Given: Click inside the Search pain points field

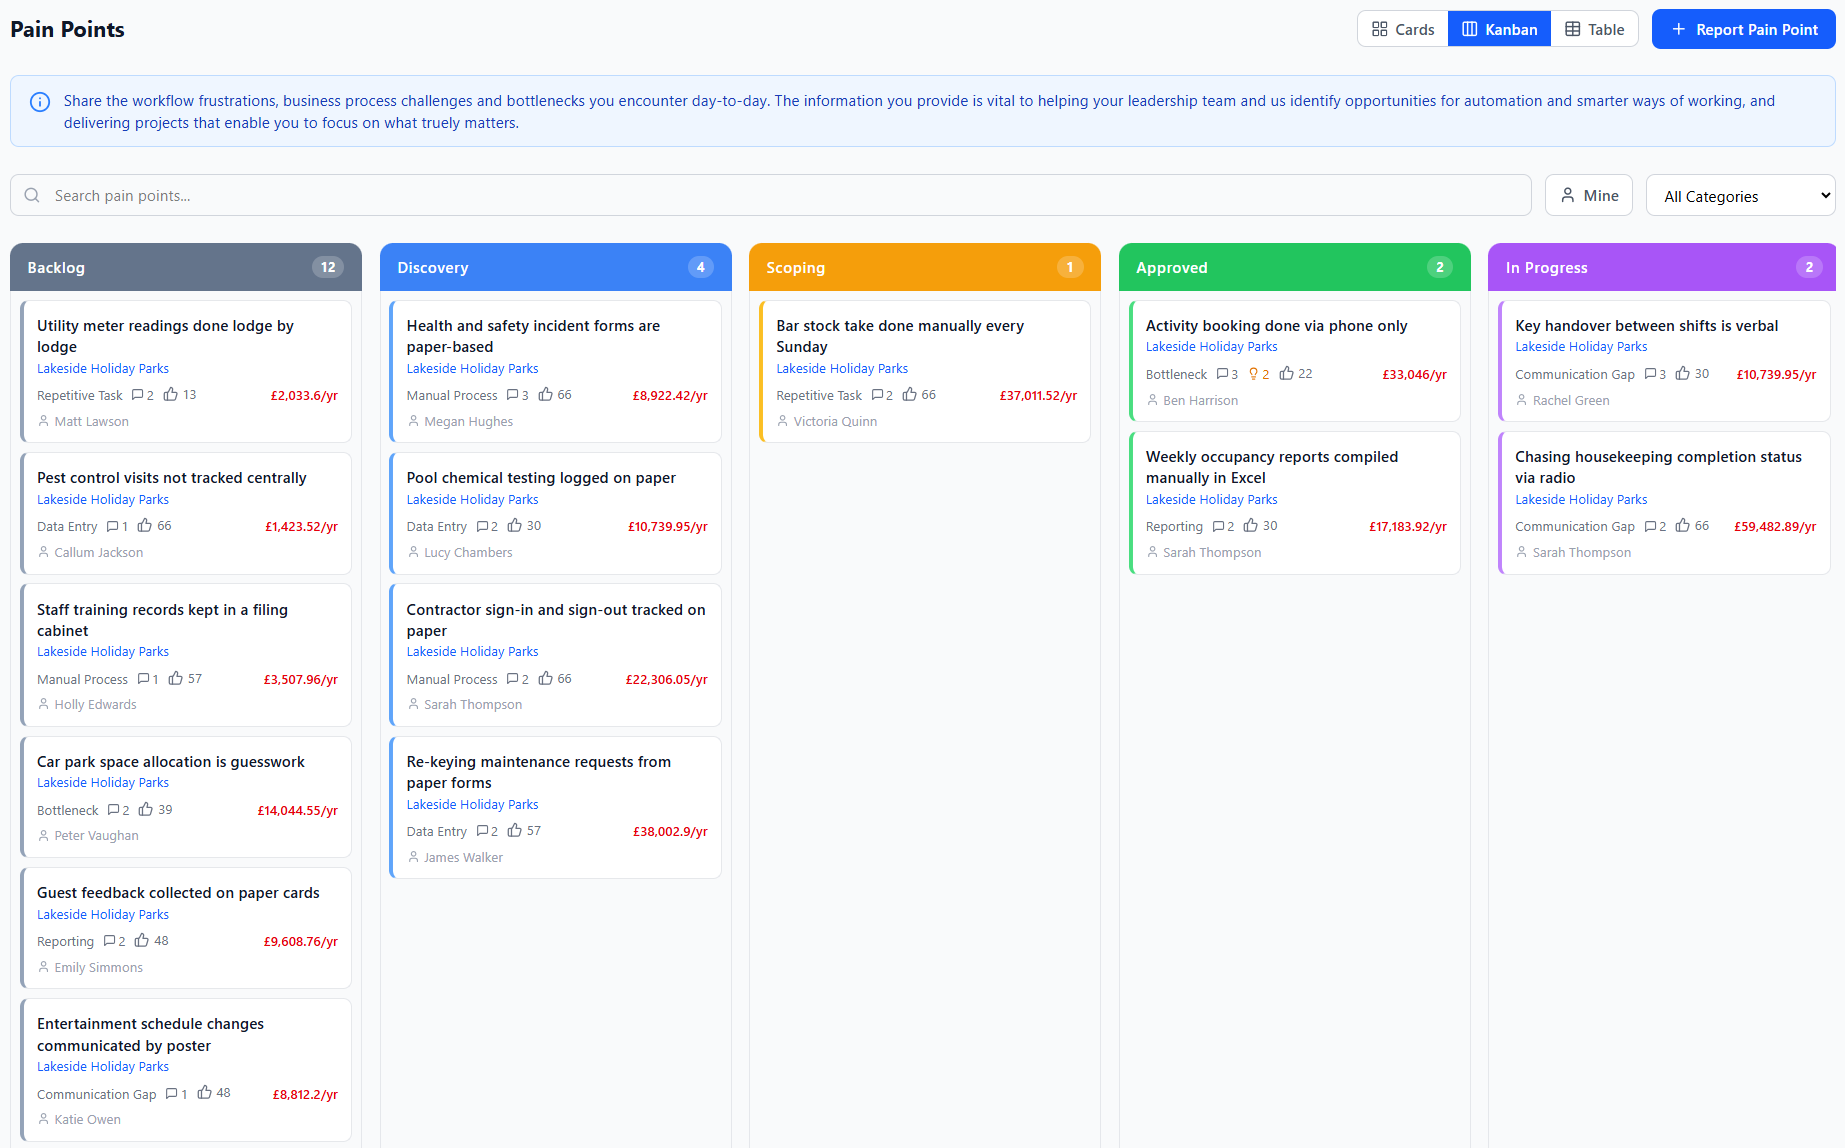Looking at the screenshot, I should pos(400,195).
